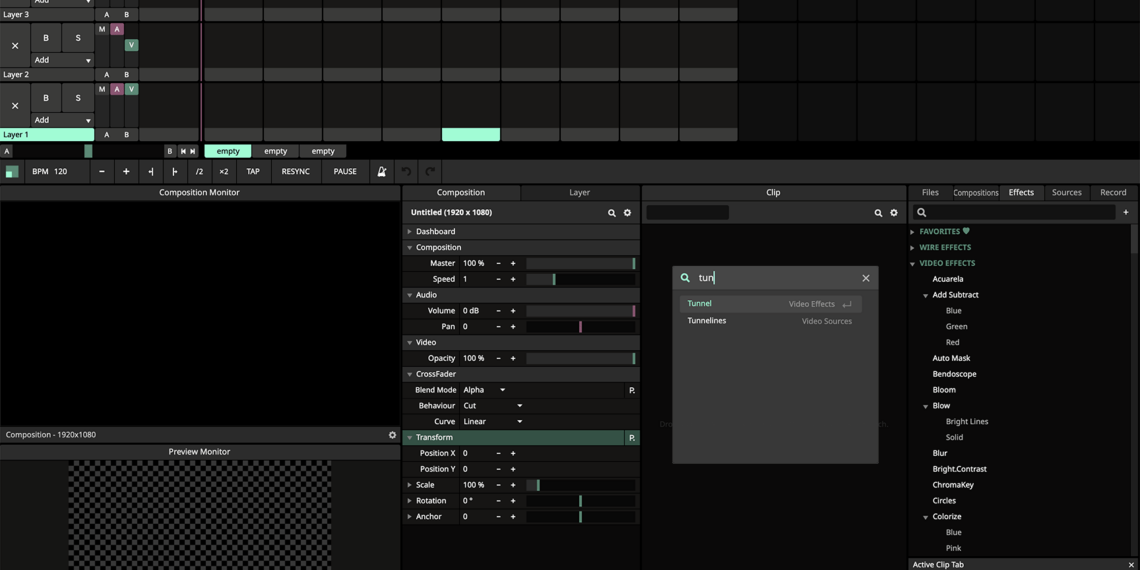Open the Blend Mode Alpha dropdown
The width and height of the screenshot is (1140, 570).
485,390
